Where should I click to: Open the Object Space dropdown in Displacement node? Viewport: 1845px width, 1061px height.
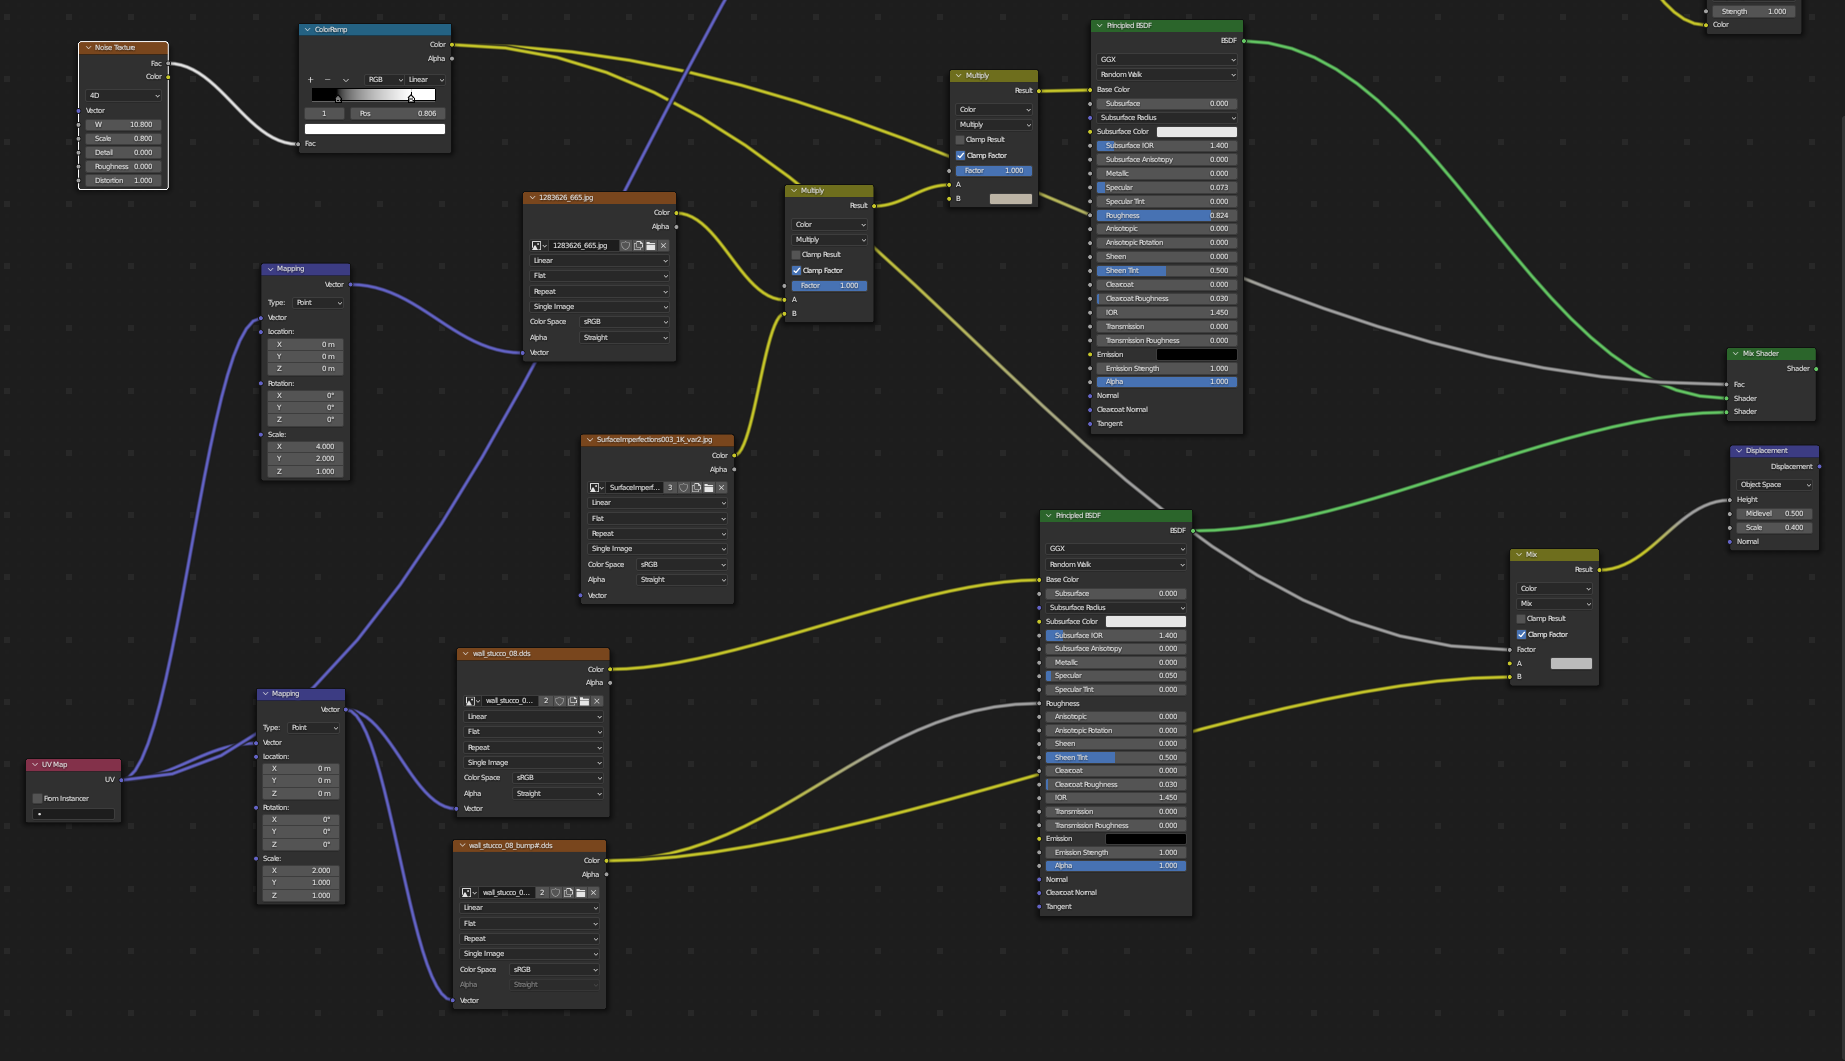pyautogui.click(x=1775, y=485)
